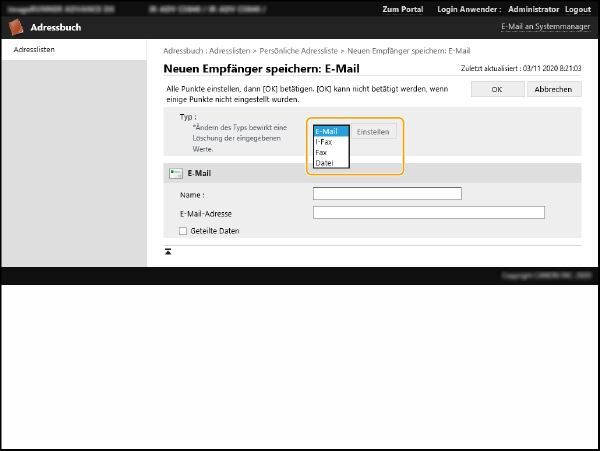Click the E-Mail section envelope icon
This screenshot has height=451, width=600.
click(176, 173)
